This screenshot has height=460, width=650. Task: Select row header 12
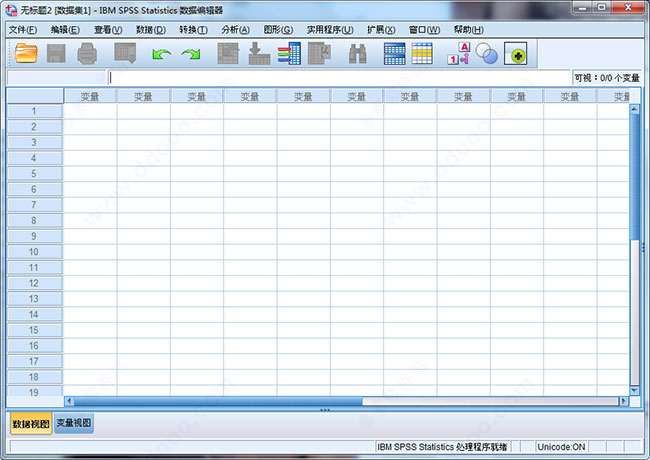point(34,283)
